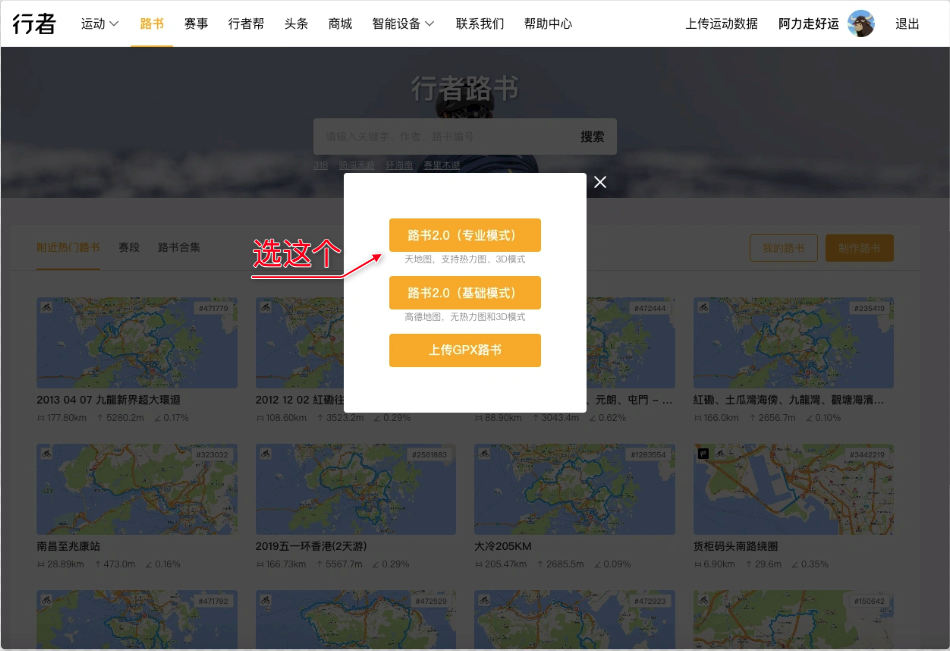Screen dimensions: 950x651
Task: Close the route book mode popup
Action: [600, 182]
